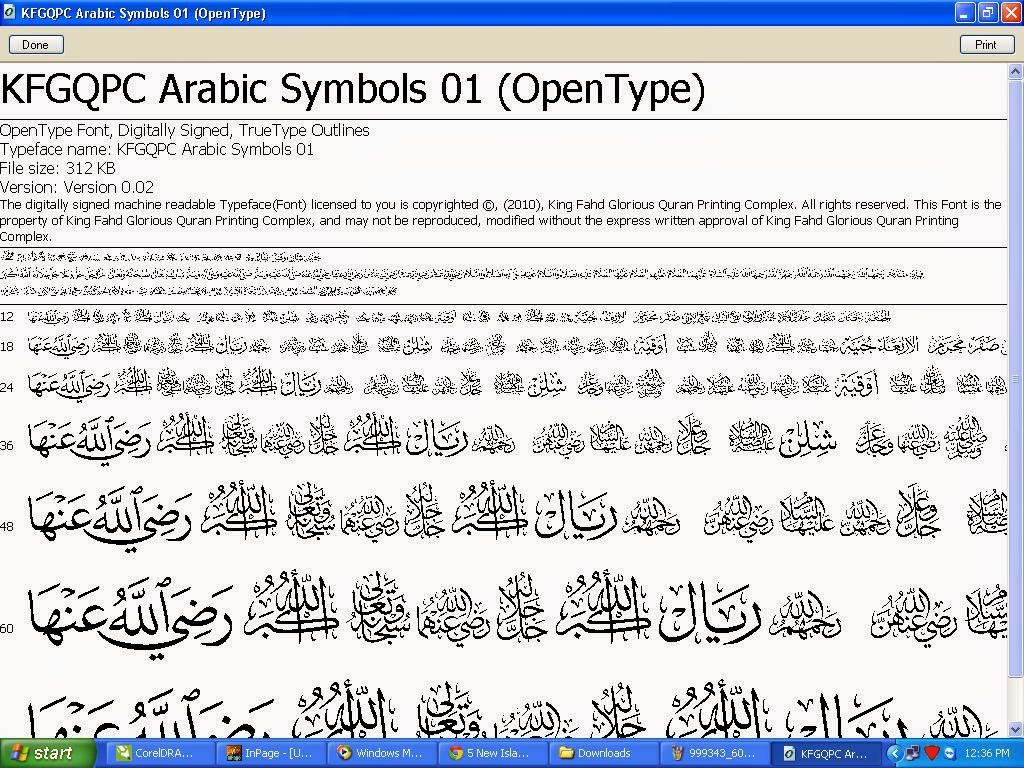Screen dimensions: 1024x768
Task: Open TeamViewer from the system tray
Action: [x=948, y=752]
